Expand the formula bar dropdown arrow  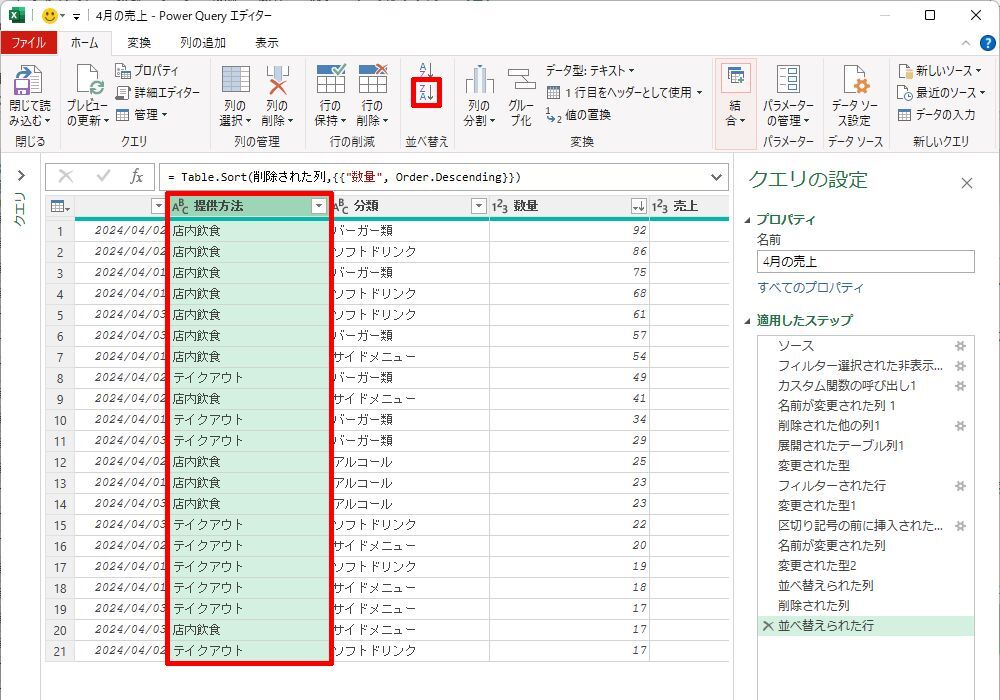716,177
